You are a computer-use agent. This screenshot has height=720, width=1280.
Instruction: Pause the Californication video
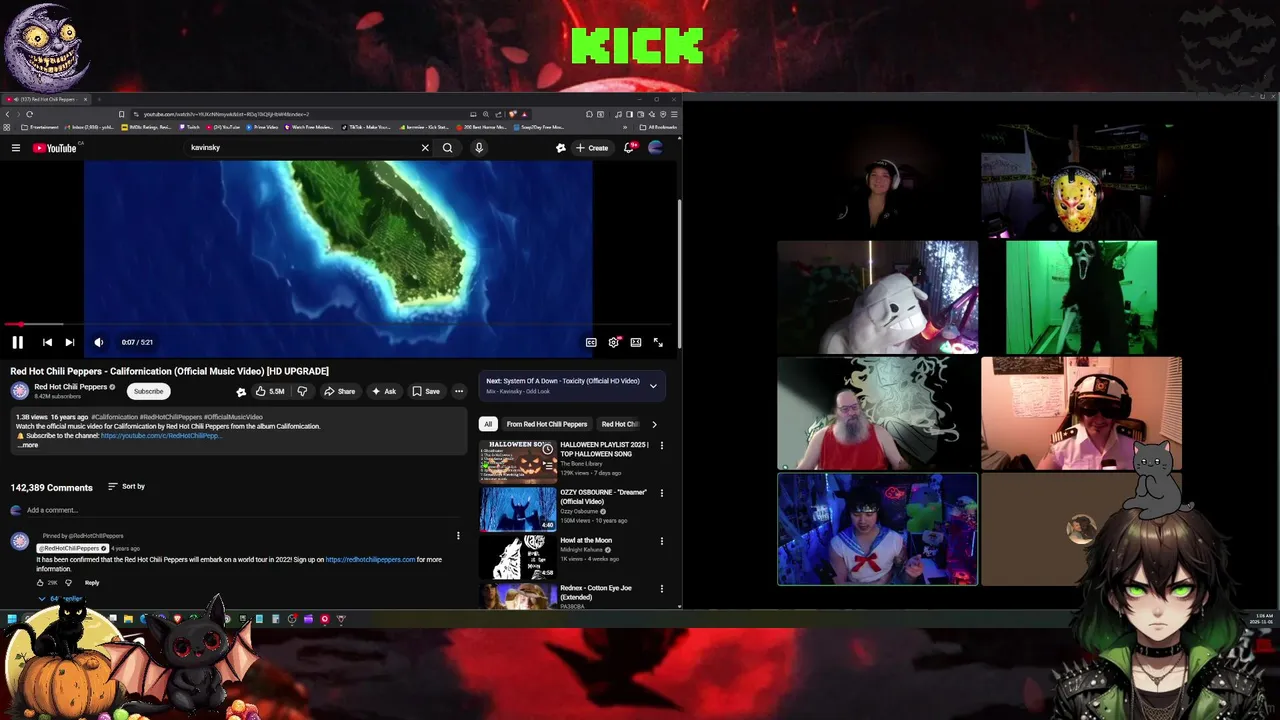point(17,342)
